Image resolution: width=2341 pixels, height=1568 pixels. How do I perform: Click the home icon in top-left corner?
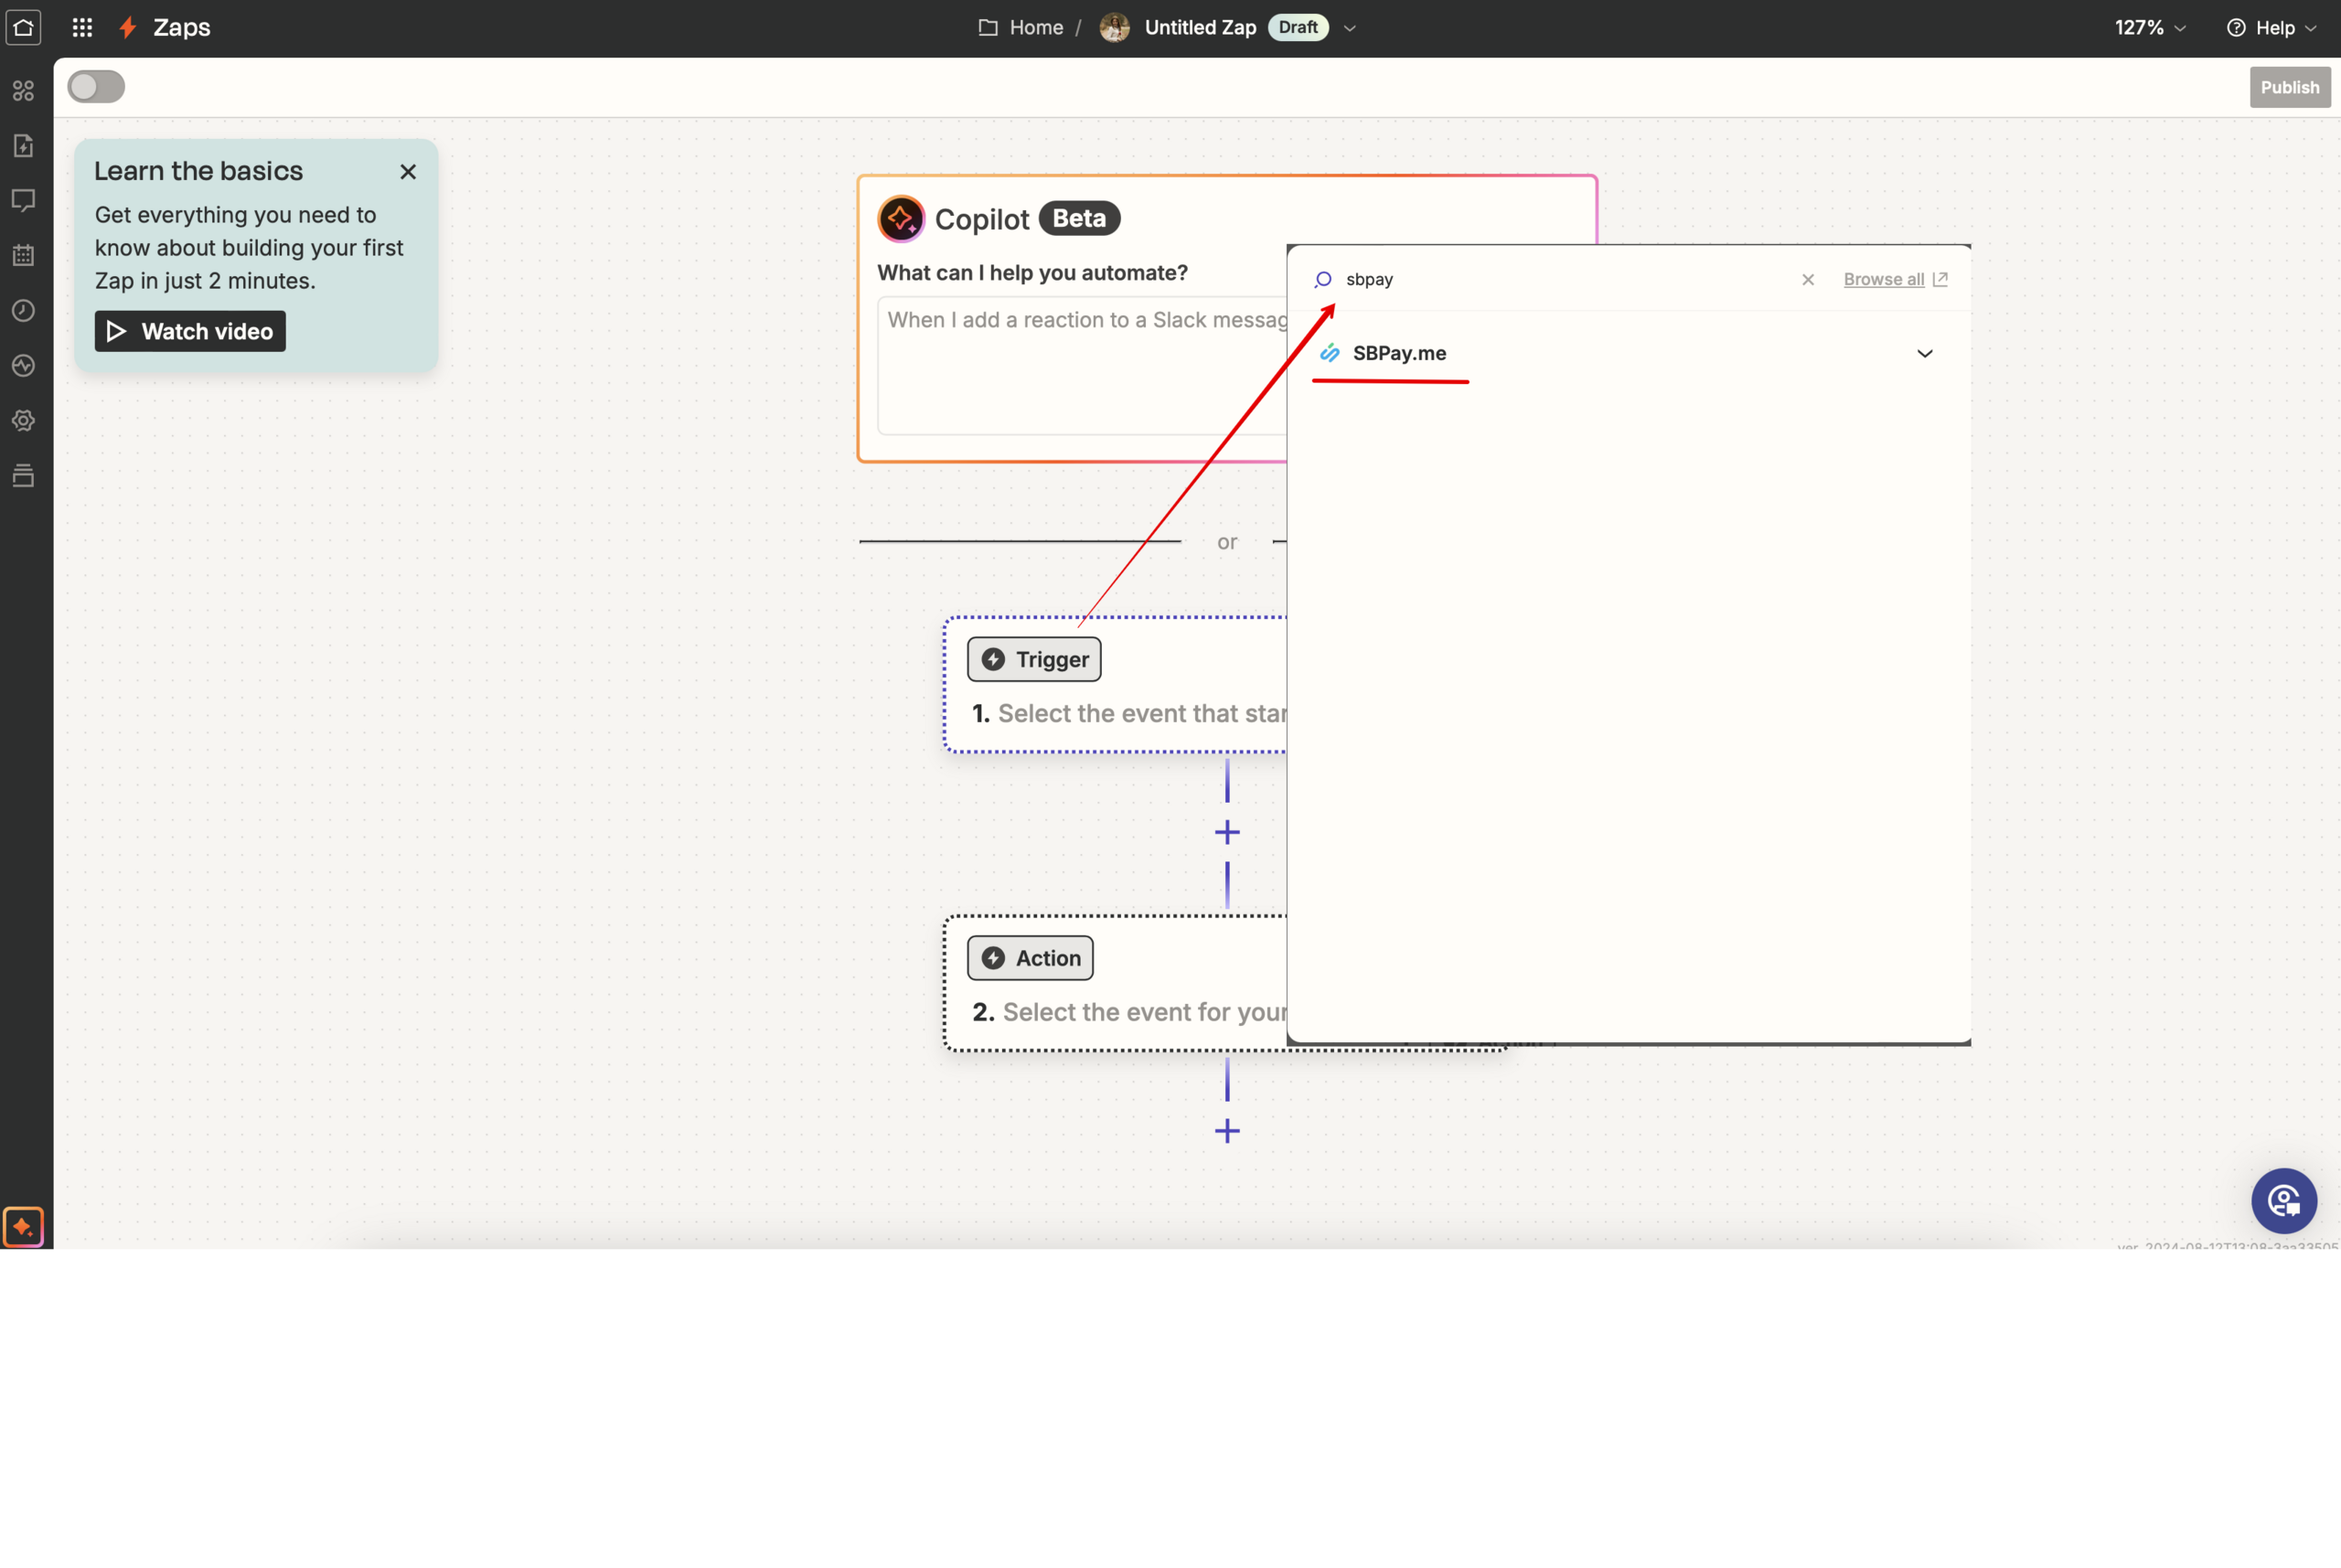click(24, 28)
